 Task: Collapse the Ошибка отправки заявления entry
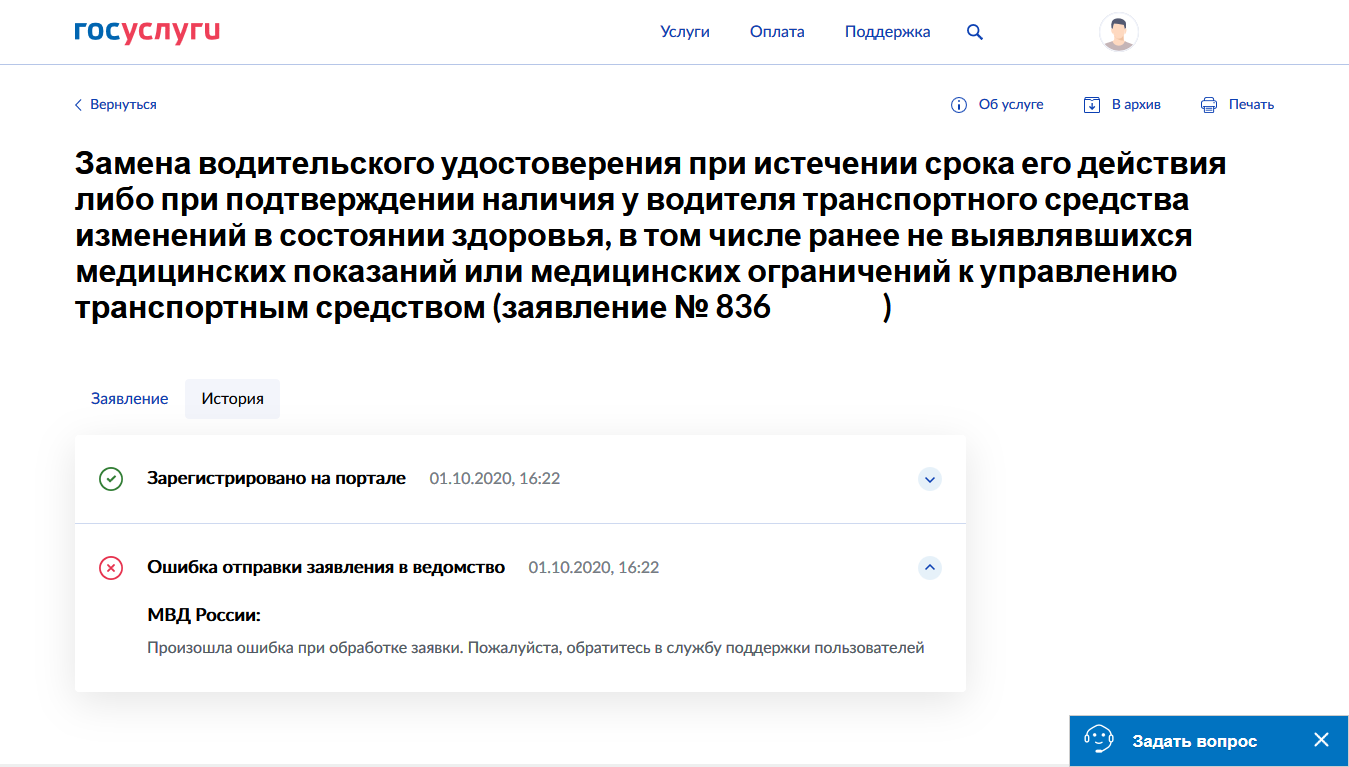click(930, 568)
